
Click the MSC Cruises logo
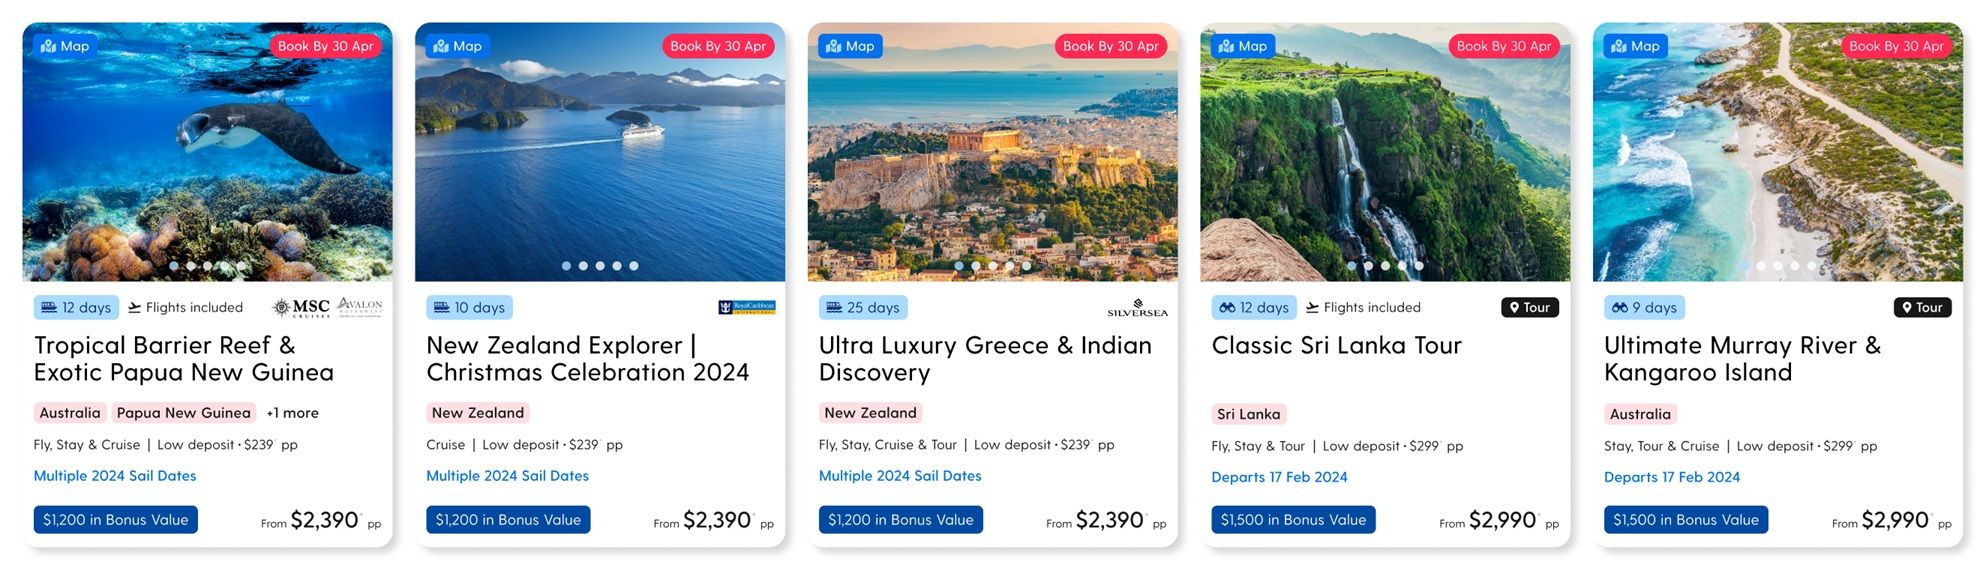click(x=302, y=307)
